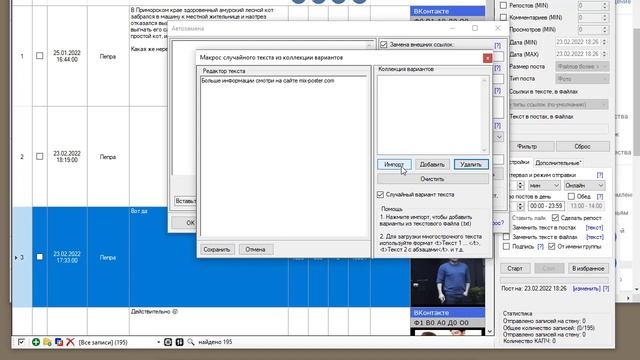Click the Сброс button

coord(582,146)
